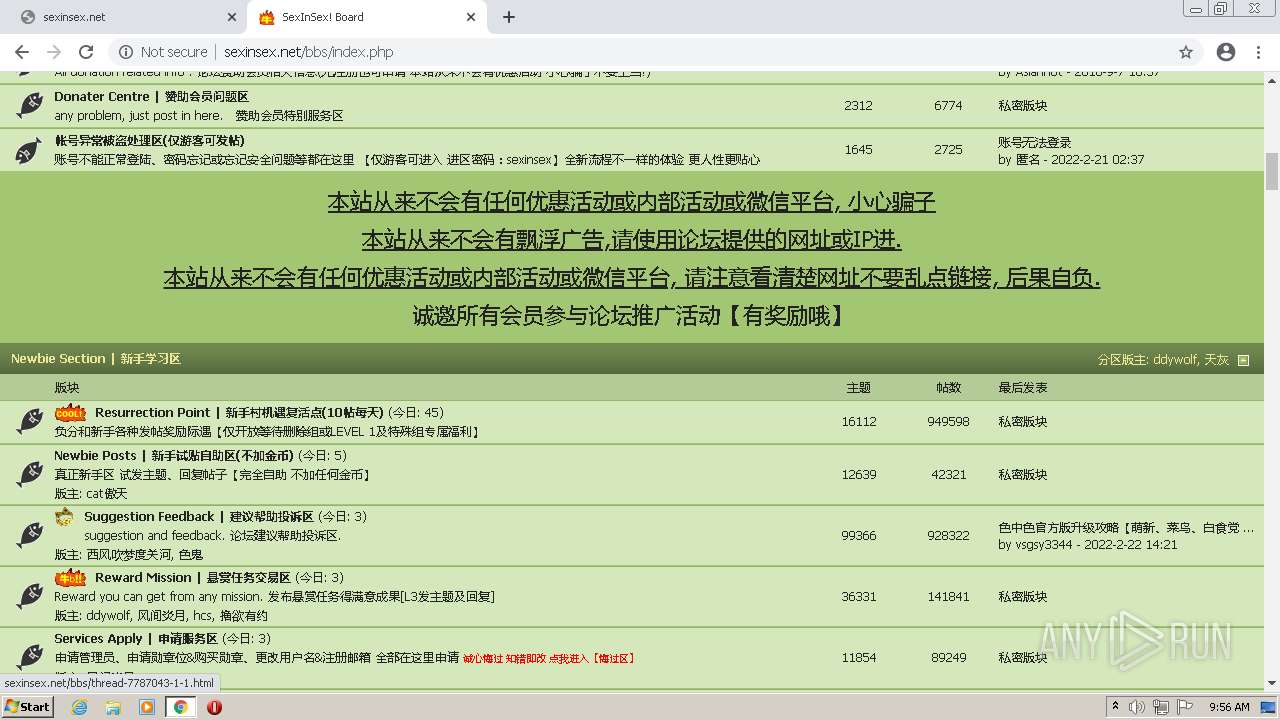This screenshot has width=1280, height=720.
Task: Click the forum icon beside Services Apply
Action: (30, 657)
